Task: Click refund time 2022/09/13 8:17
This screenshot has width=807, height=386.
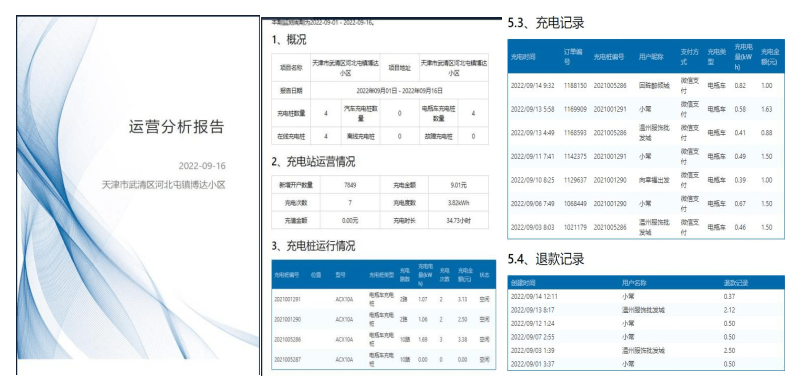Action: coord(532,310)
